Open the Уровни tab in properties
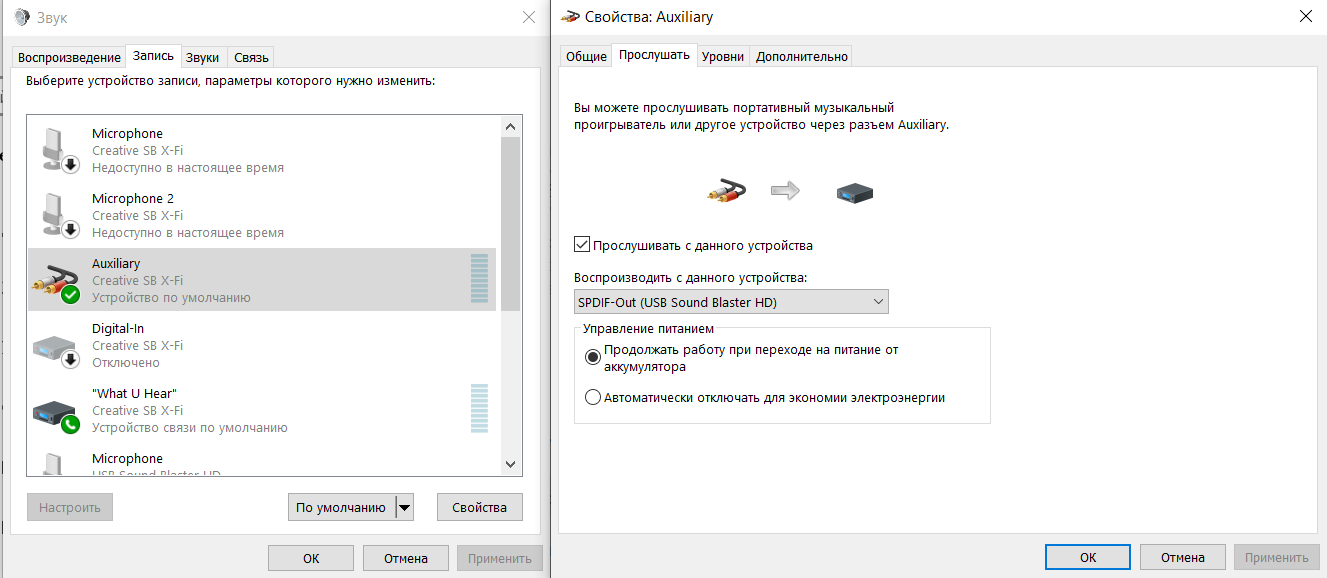Image resolution: width=1327 pixels, height=578 pixels. pos(722,56)
